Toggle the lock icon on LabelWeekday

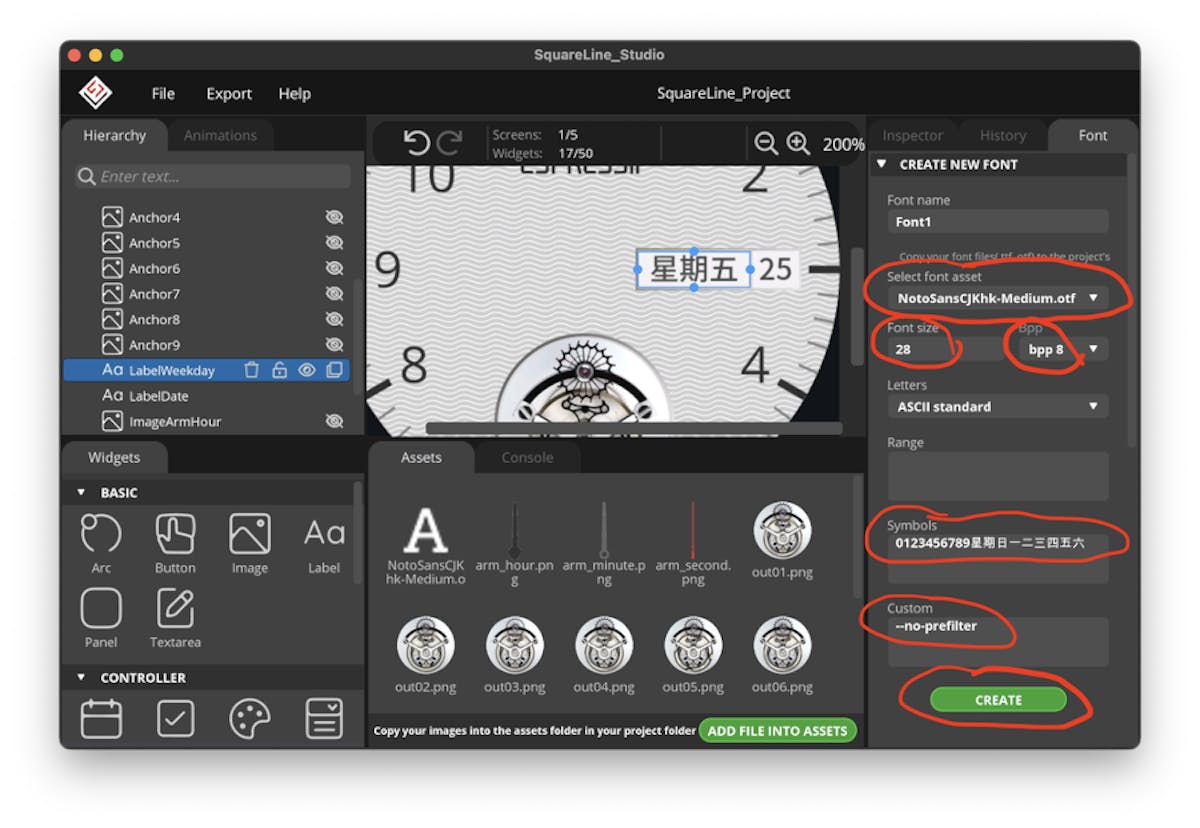click(279, 370)
